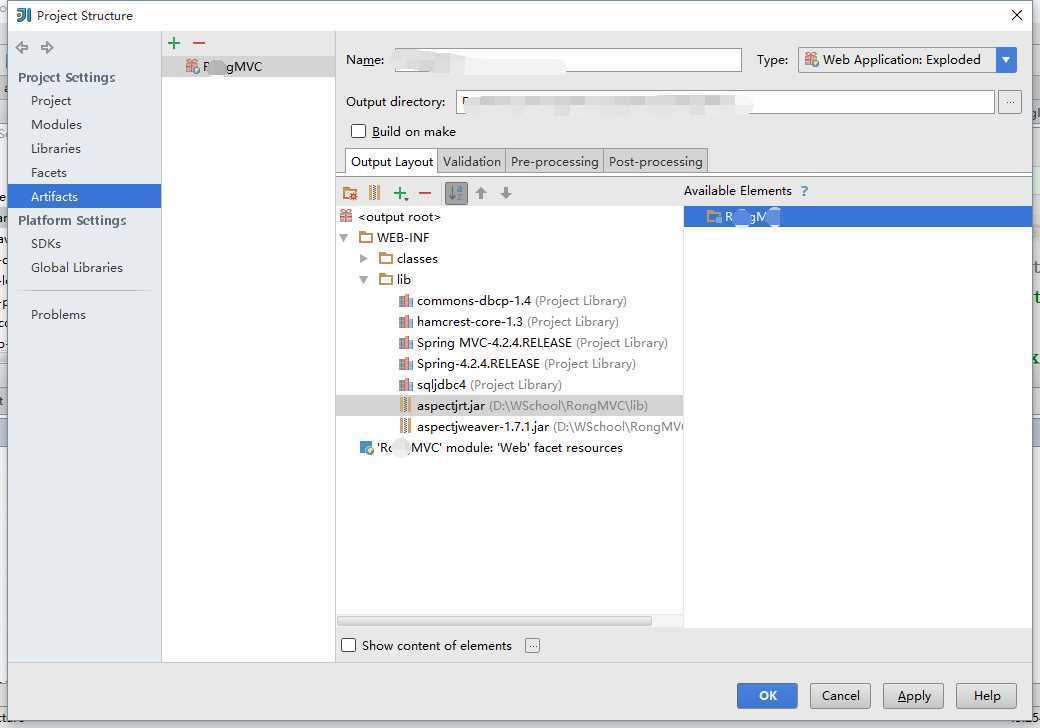Click Web facet resources module icon
The height and width of the screenshot is (728, 1040).
(x=366, y=448)
